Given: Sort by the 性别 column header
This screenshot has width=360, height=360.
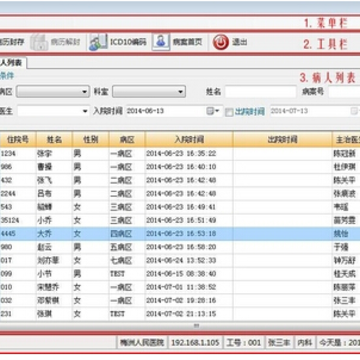Looking at the screenshot, I should 91,140.
